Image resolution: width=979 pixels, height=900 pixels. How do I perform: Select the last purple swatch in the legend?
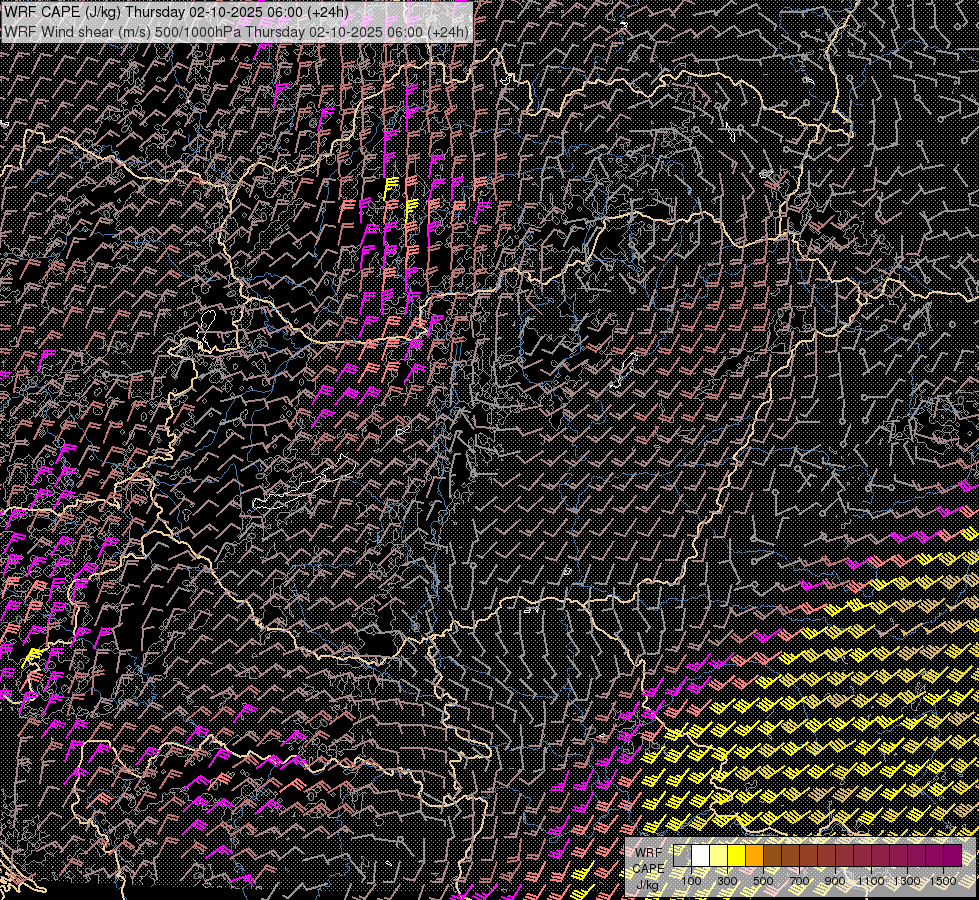coord(952,855)
